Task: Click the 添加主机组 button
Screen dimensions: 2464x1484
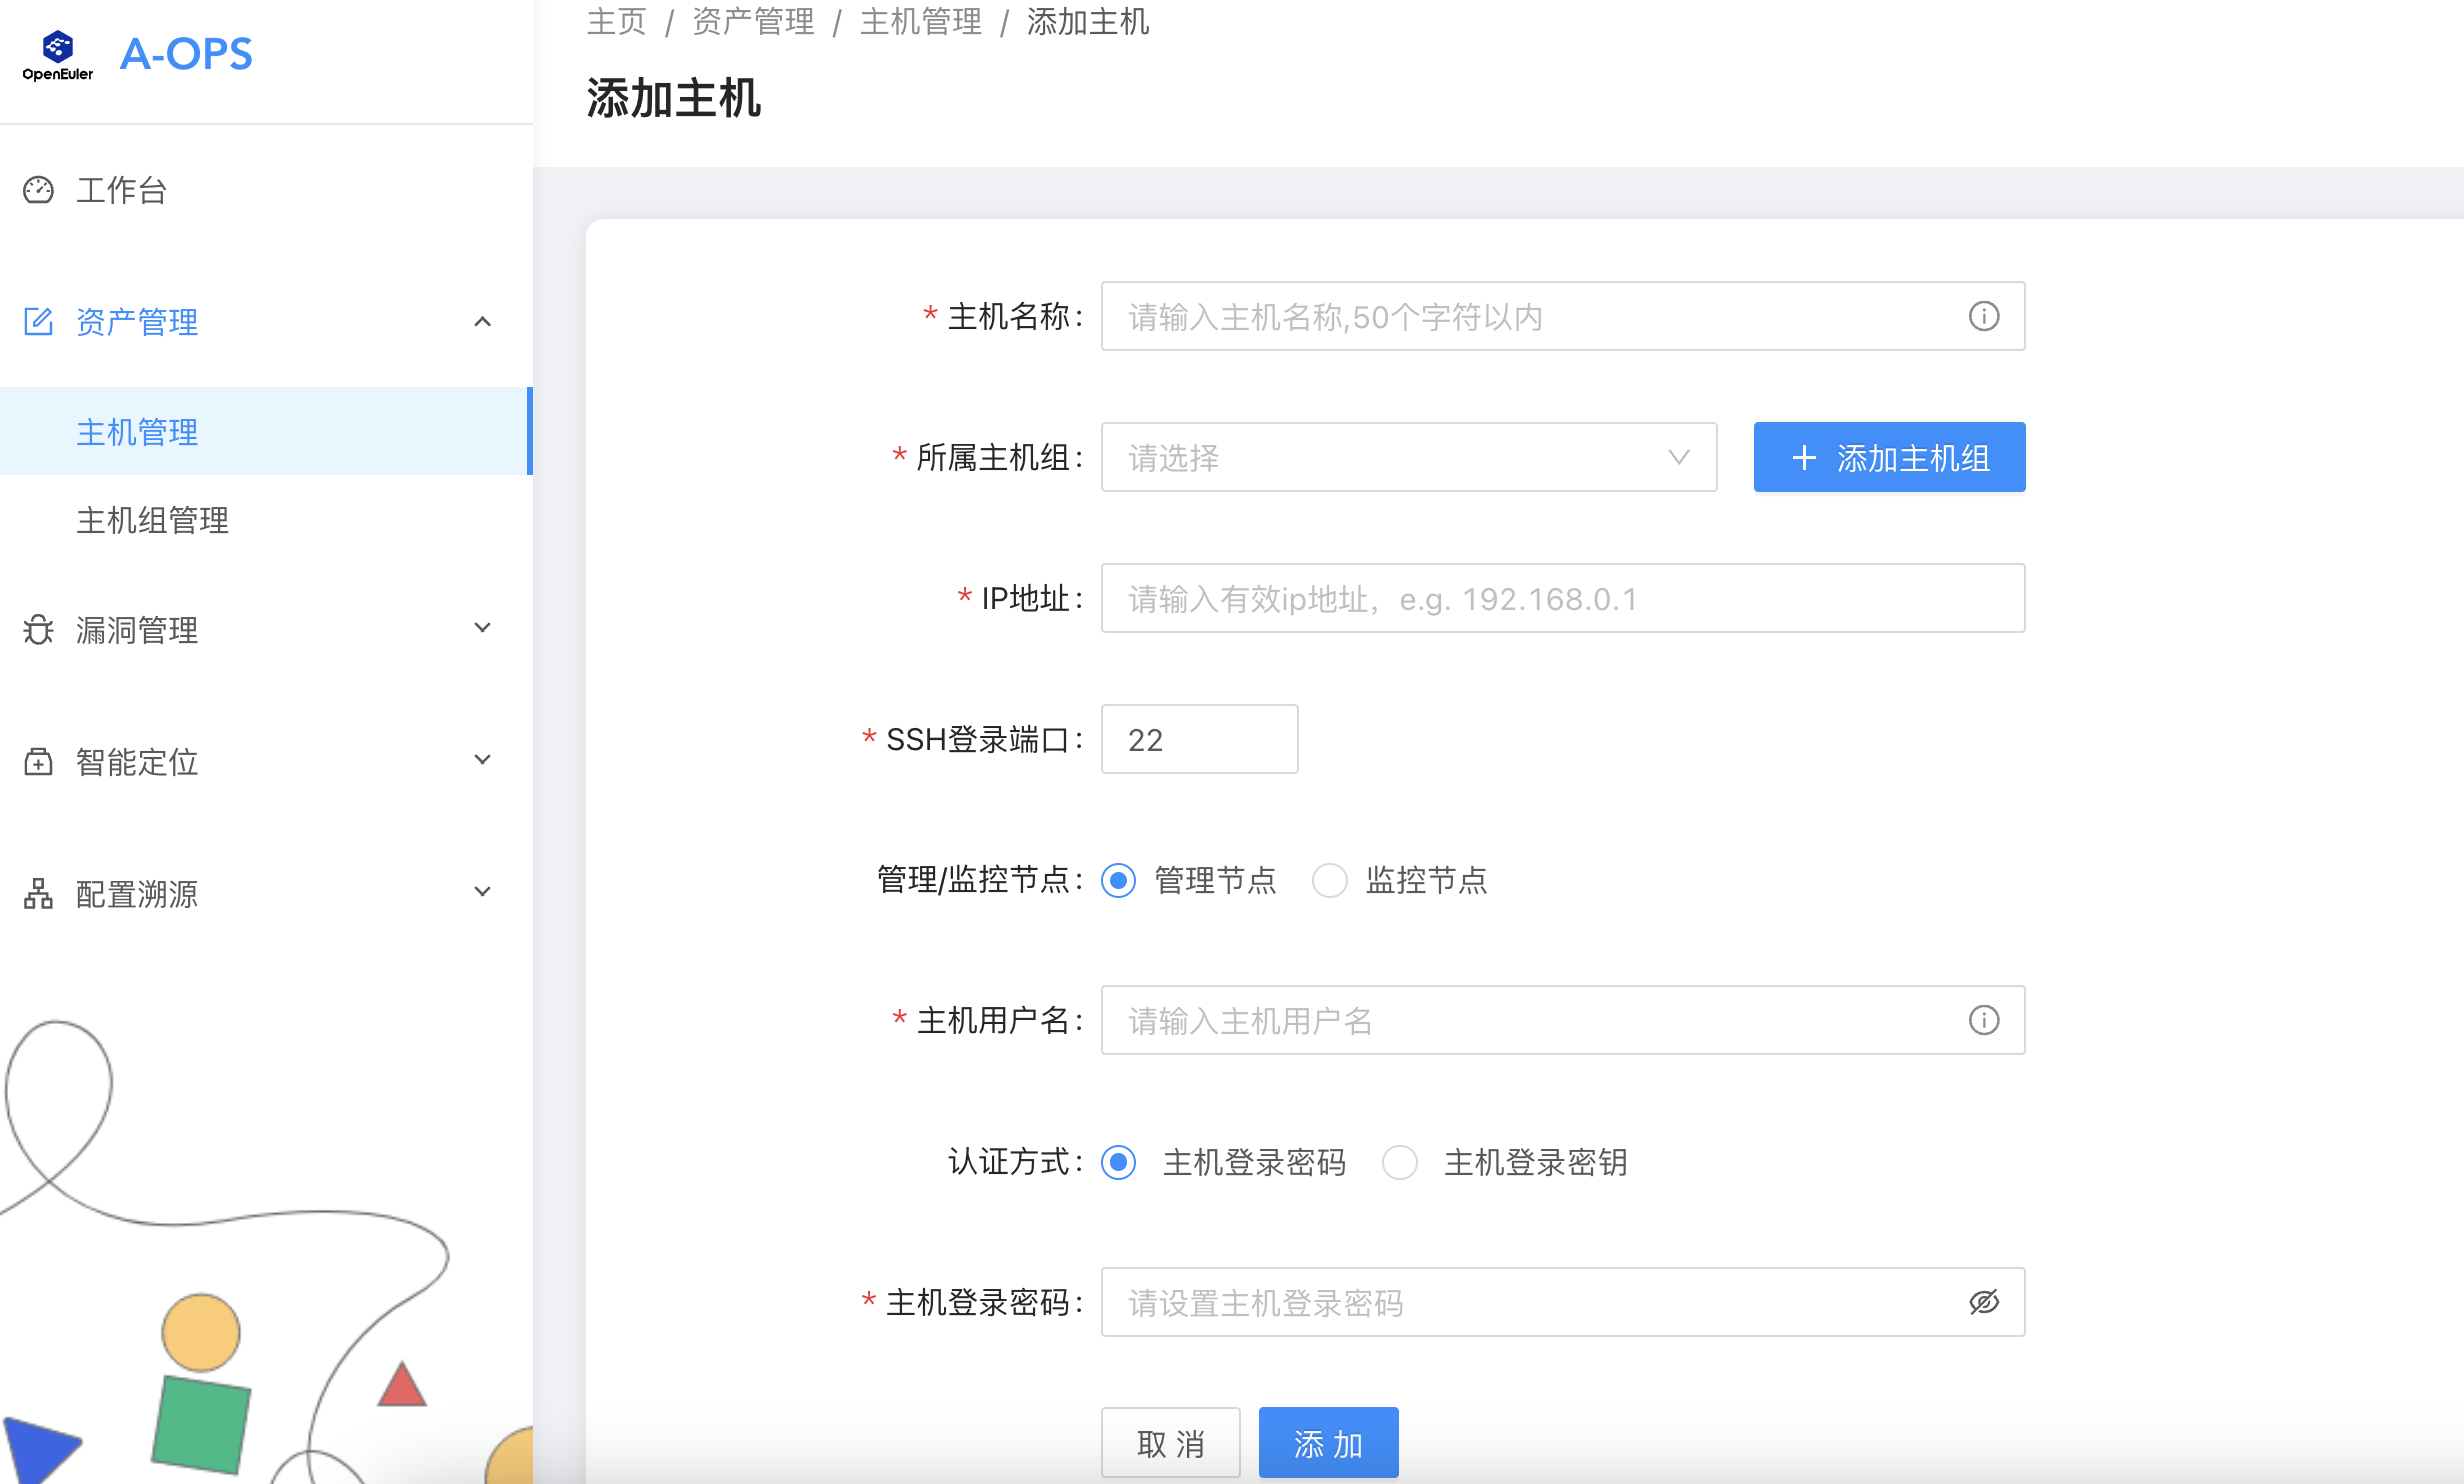Action: click(x=1888, y=457)
